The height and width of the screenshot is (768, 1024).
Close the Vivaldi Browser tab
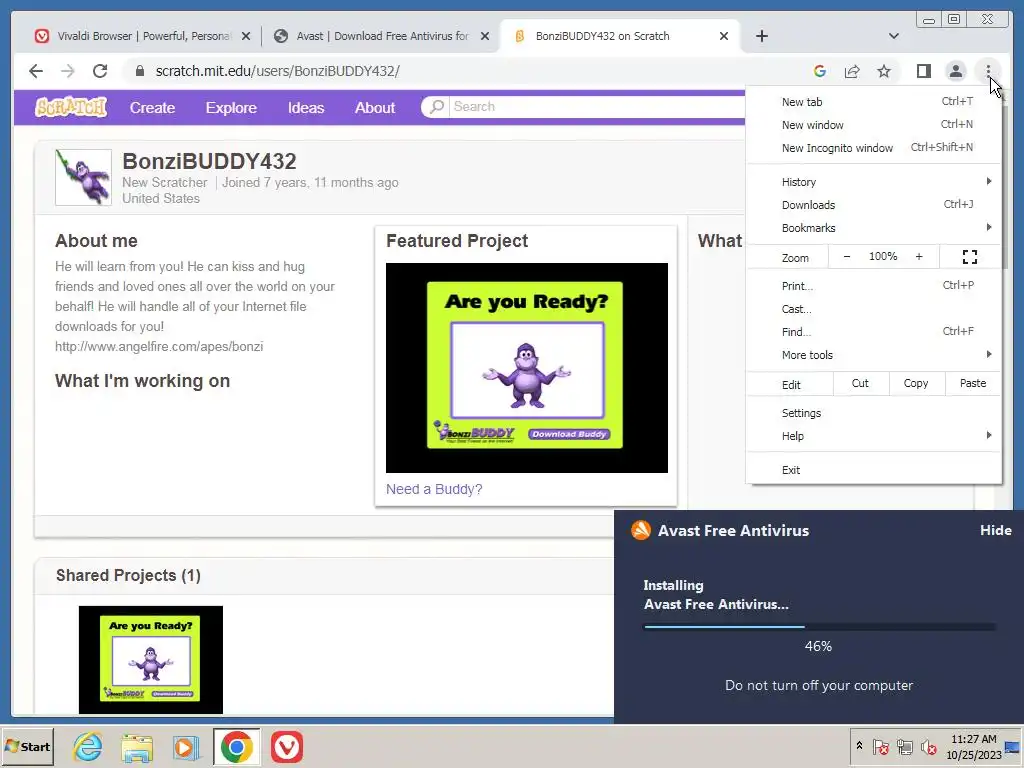pos(246,36)
